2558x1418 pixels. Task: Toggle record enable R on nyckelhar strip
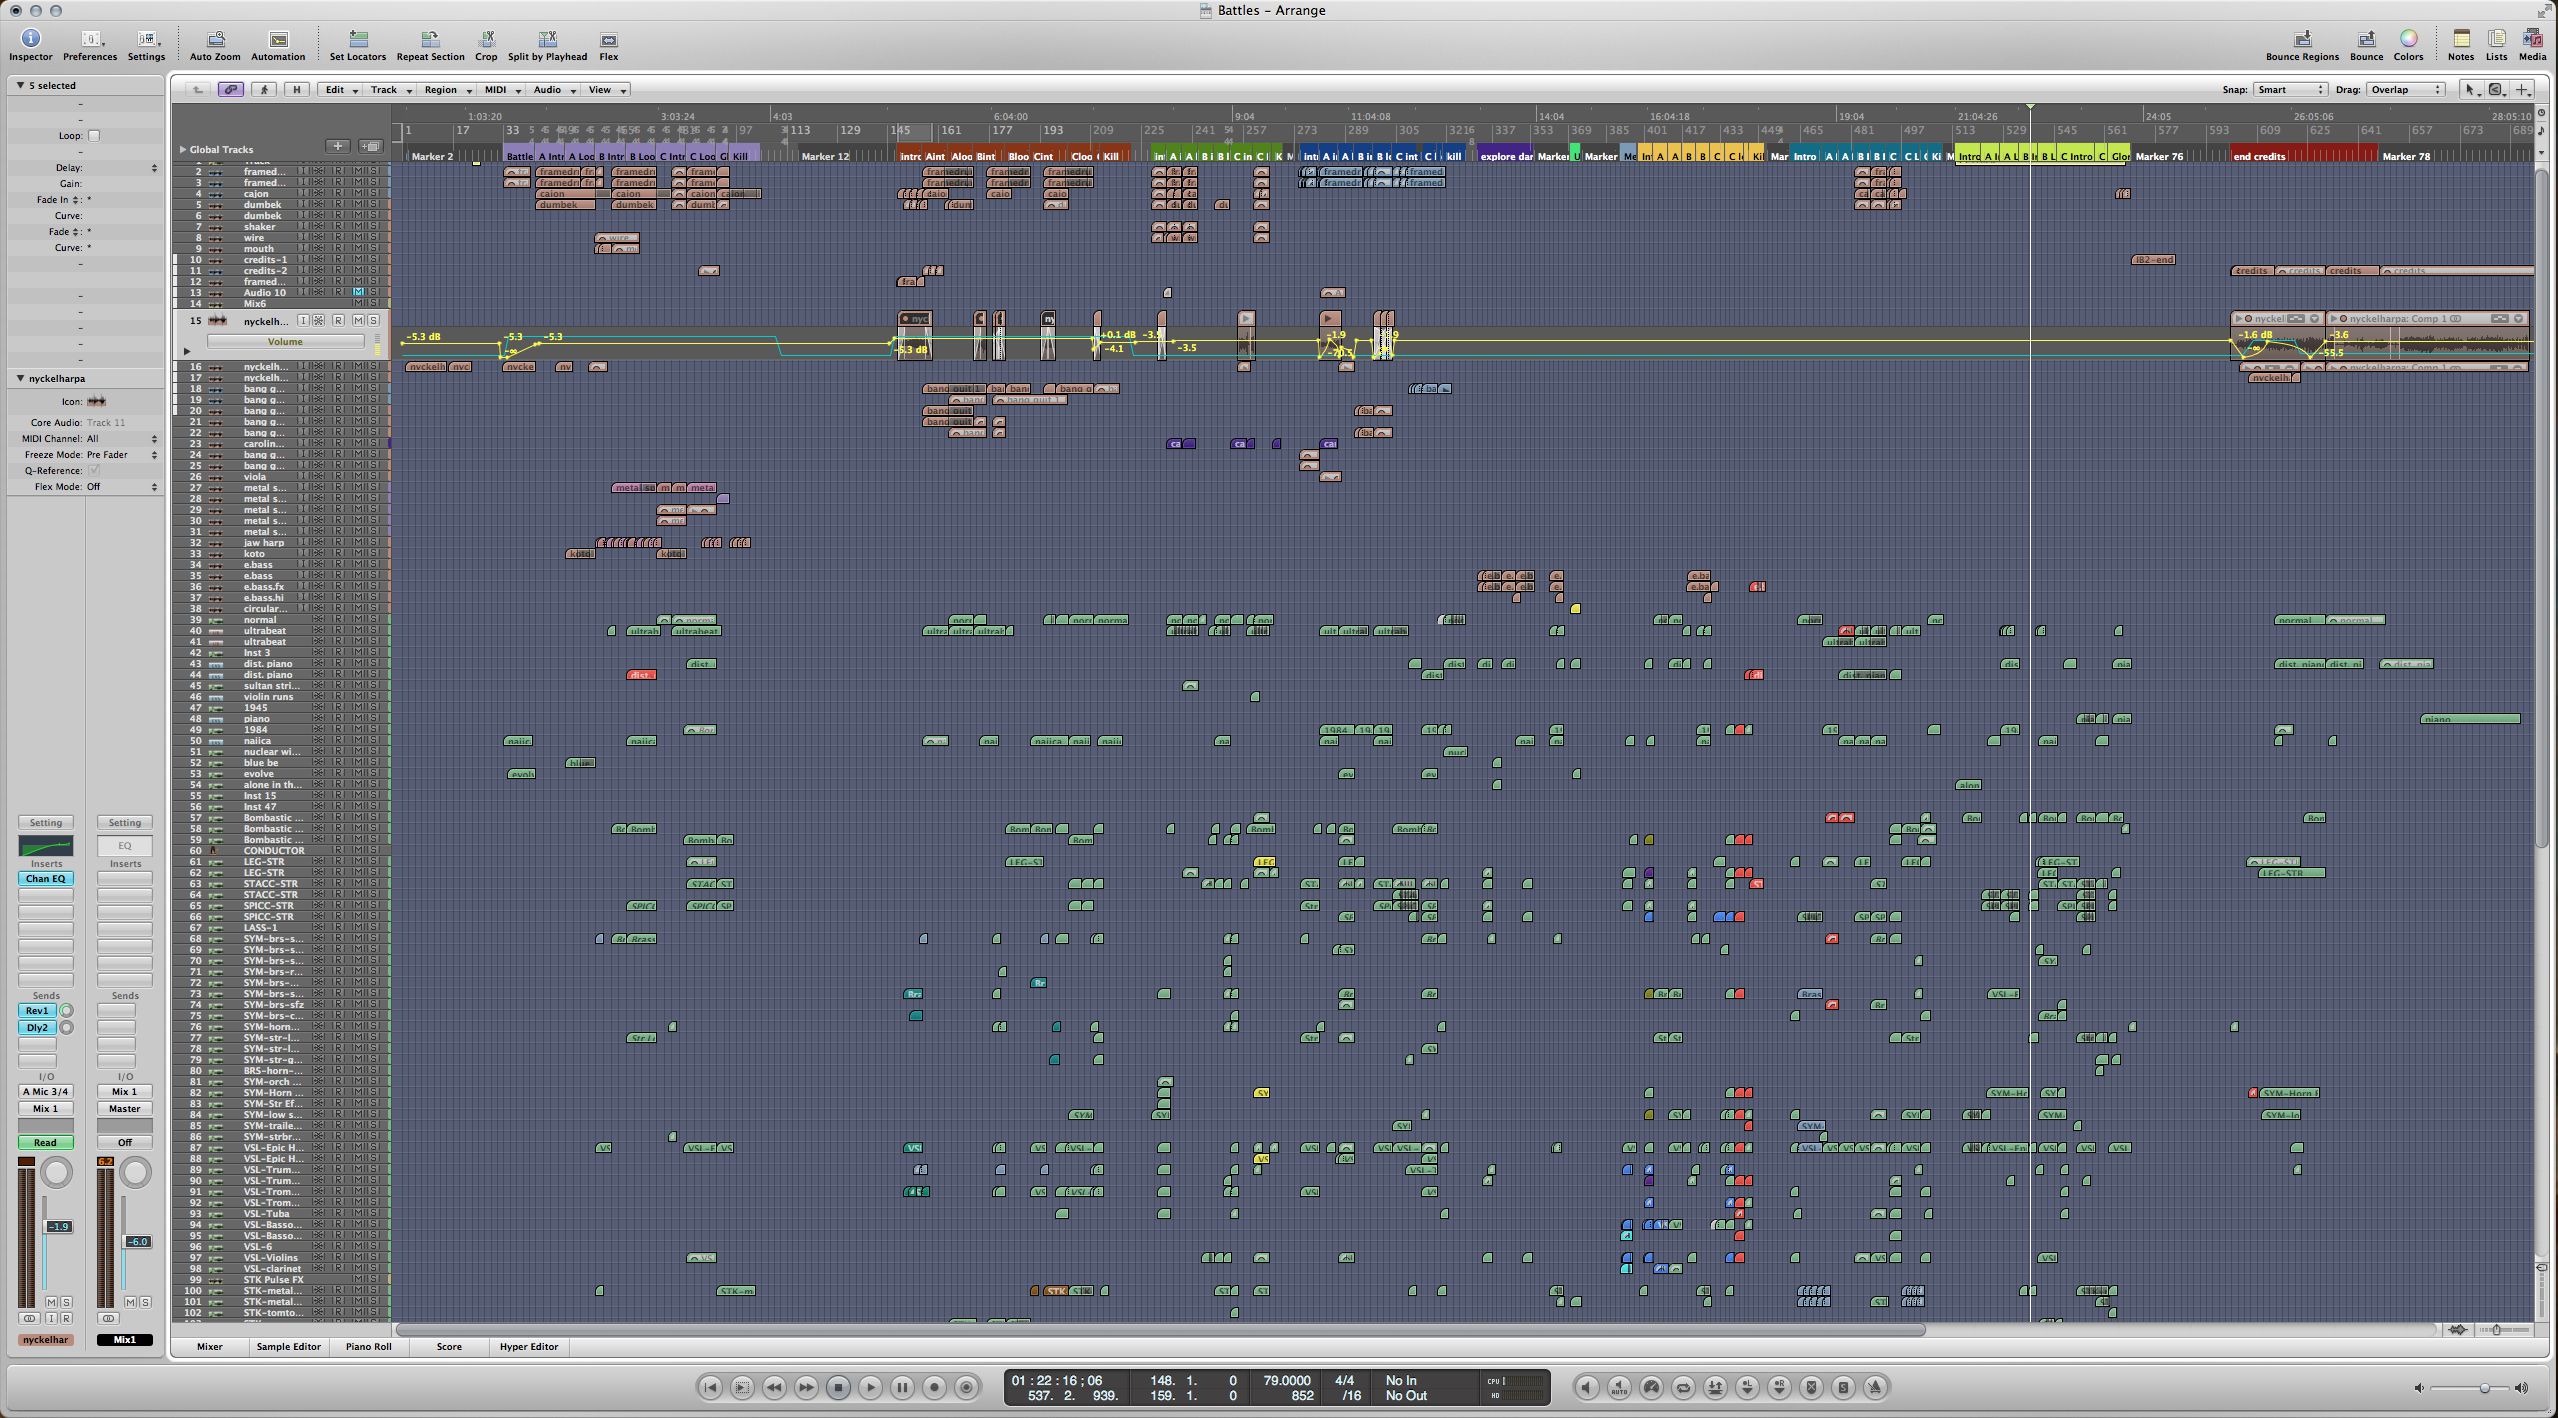click(x=66, y=1318)
